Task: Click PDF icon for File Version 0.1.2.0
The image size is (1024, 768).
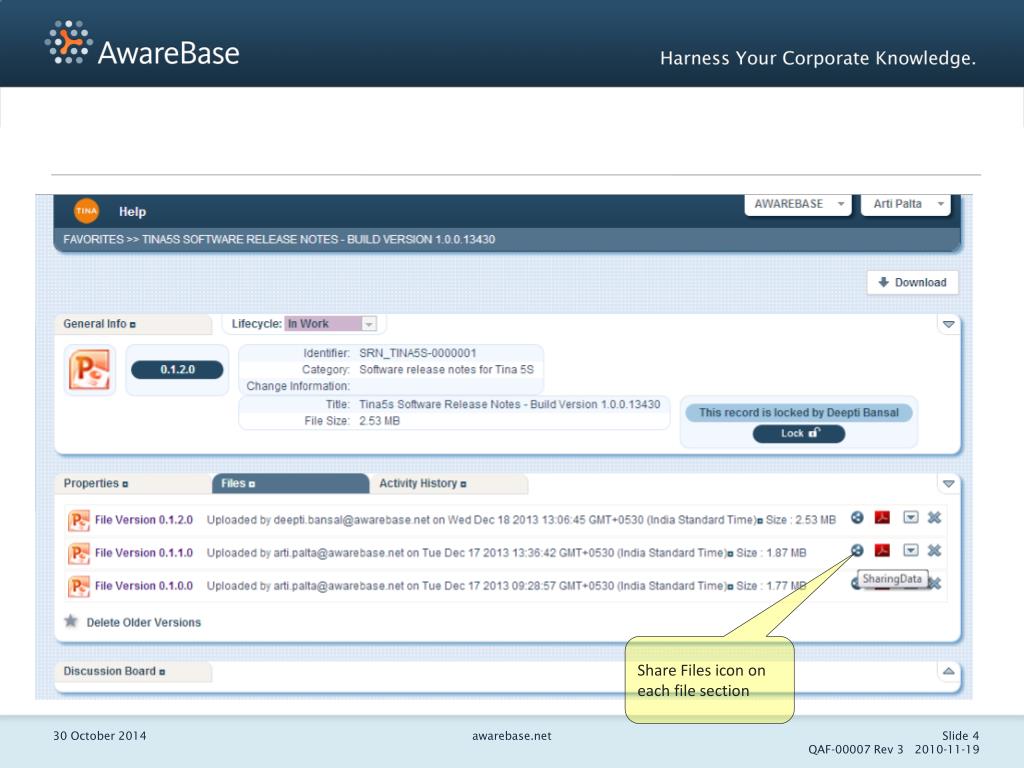Action: point(882,518)
